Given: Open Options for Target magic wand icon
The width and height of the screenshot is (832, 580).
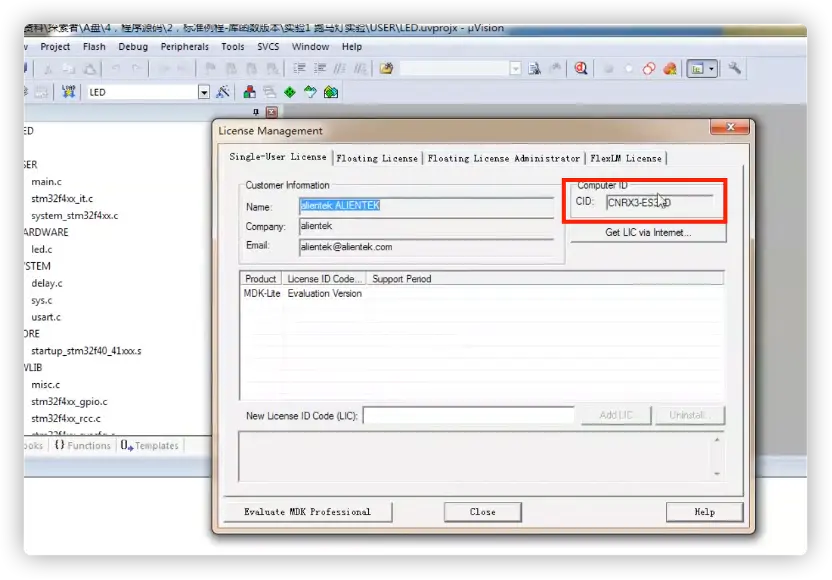Looking at the screenshot, I should (x=223, y=92).
